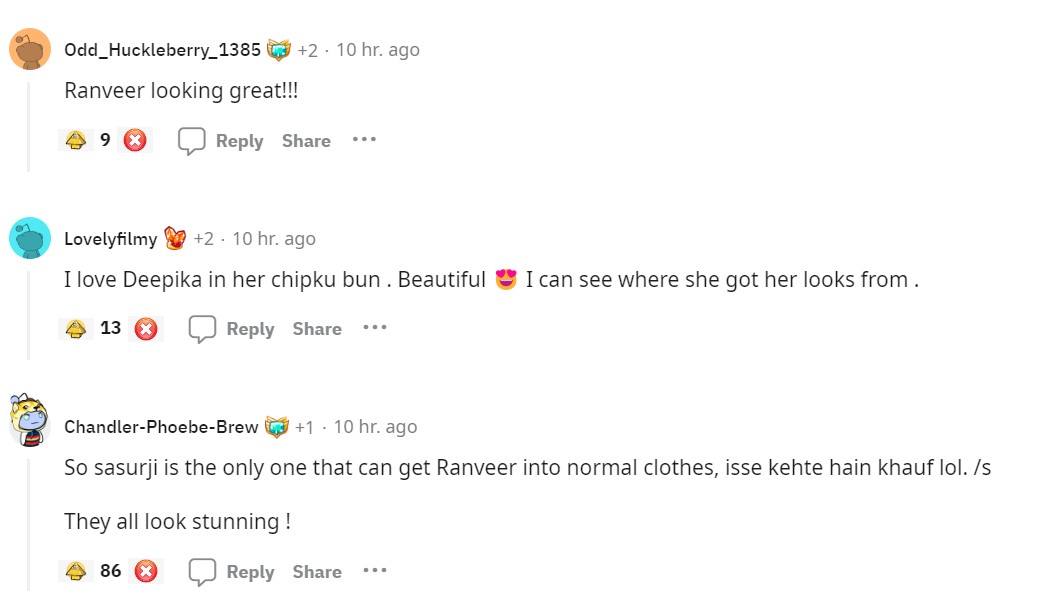Click Lovelyfilmy's teal avatar
This screenshot has width=1044, height=591.
(x=30, y=238)
